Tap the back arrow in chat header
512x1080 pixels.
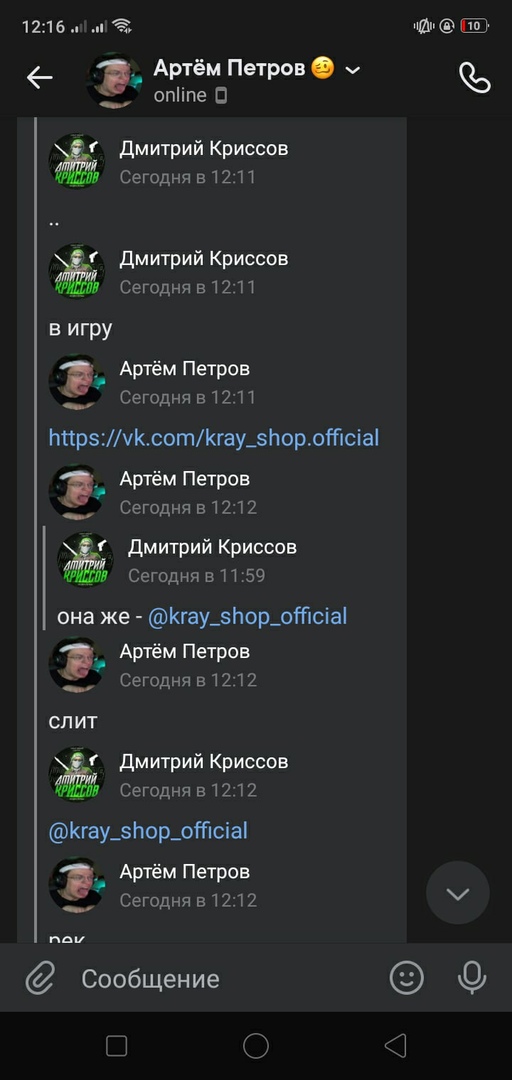(x=39, y=78)
